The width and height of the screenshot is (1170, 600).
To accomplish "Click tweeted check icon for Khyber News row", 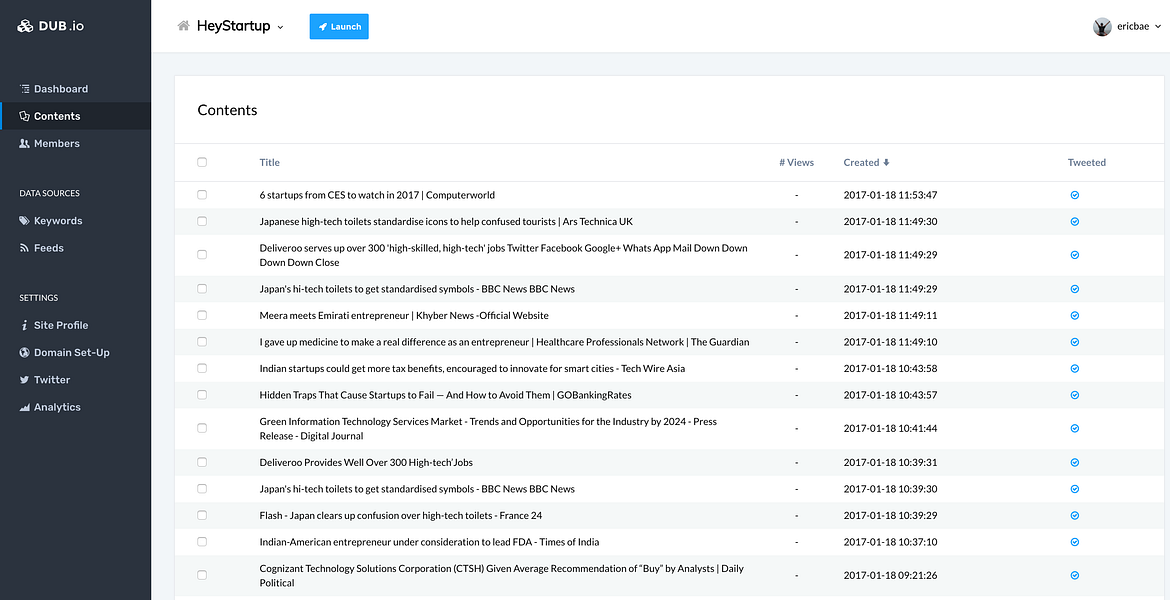I will pos(1075,315).
